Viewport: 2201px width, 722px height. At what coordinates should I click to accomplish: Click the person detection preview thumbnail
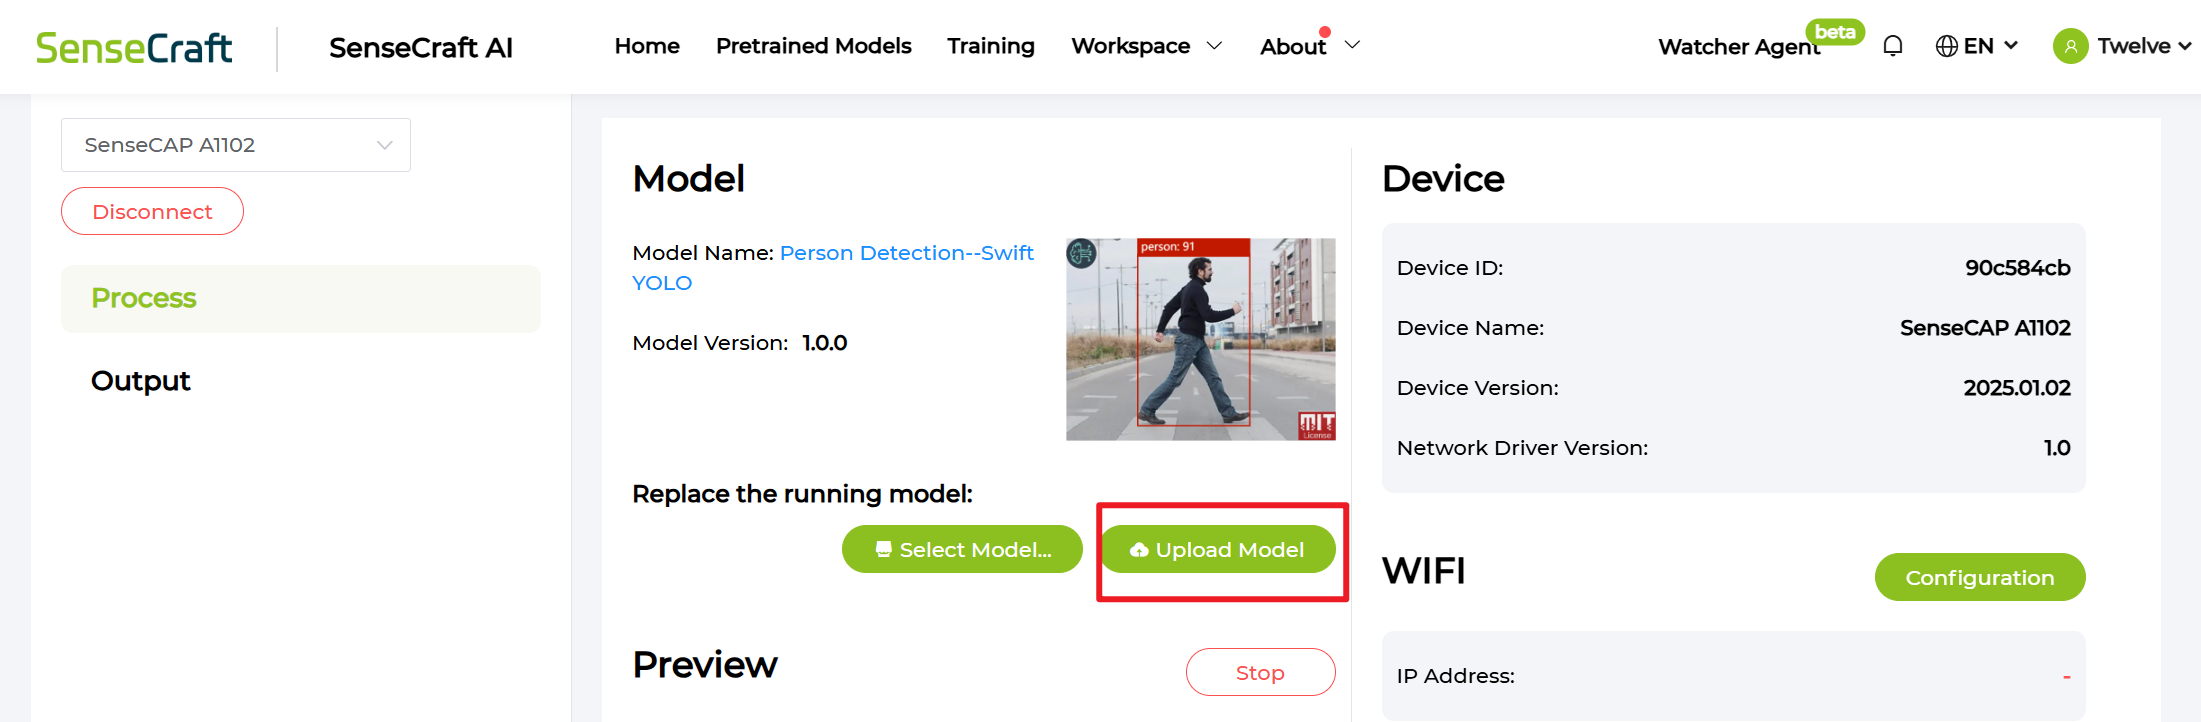1200,340
